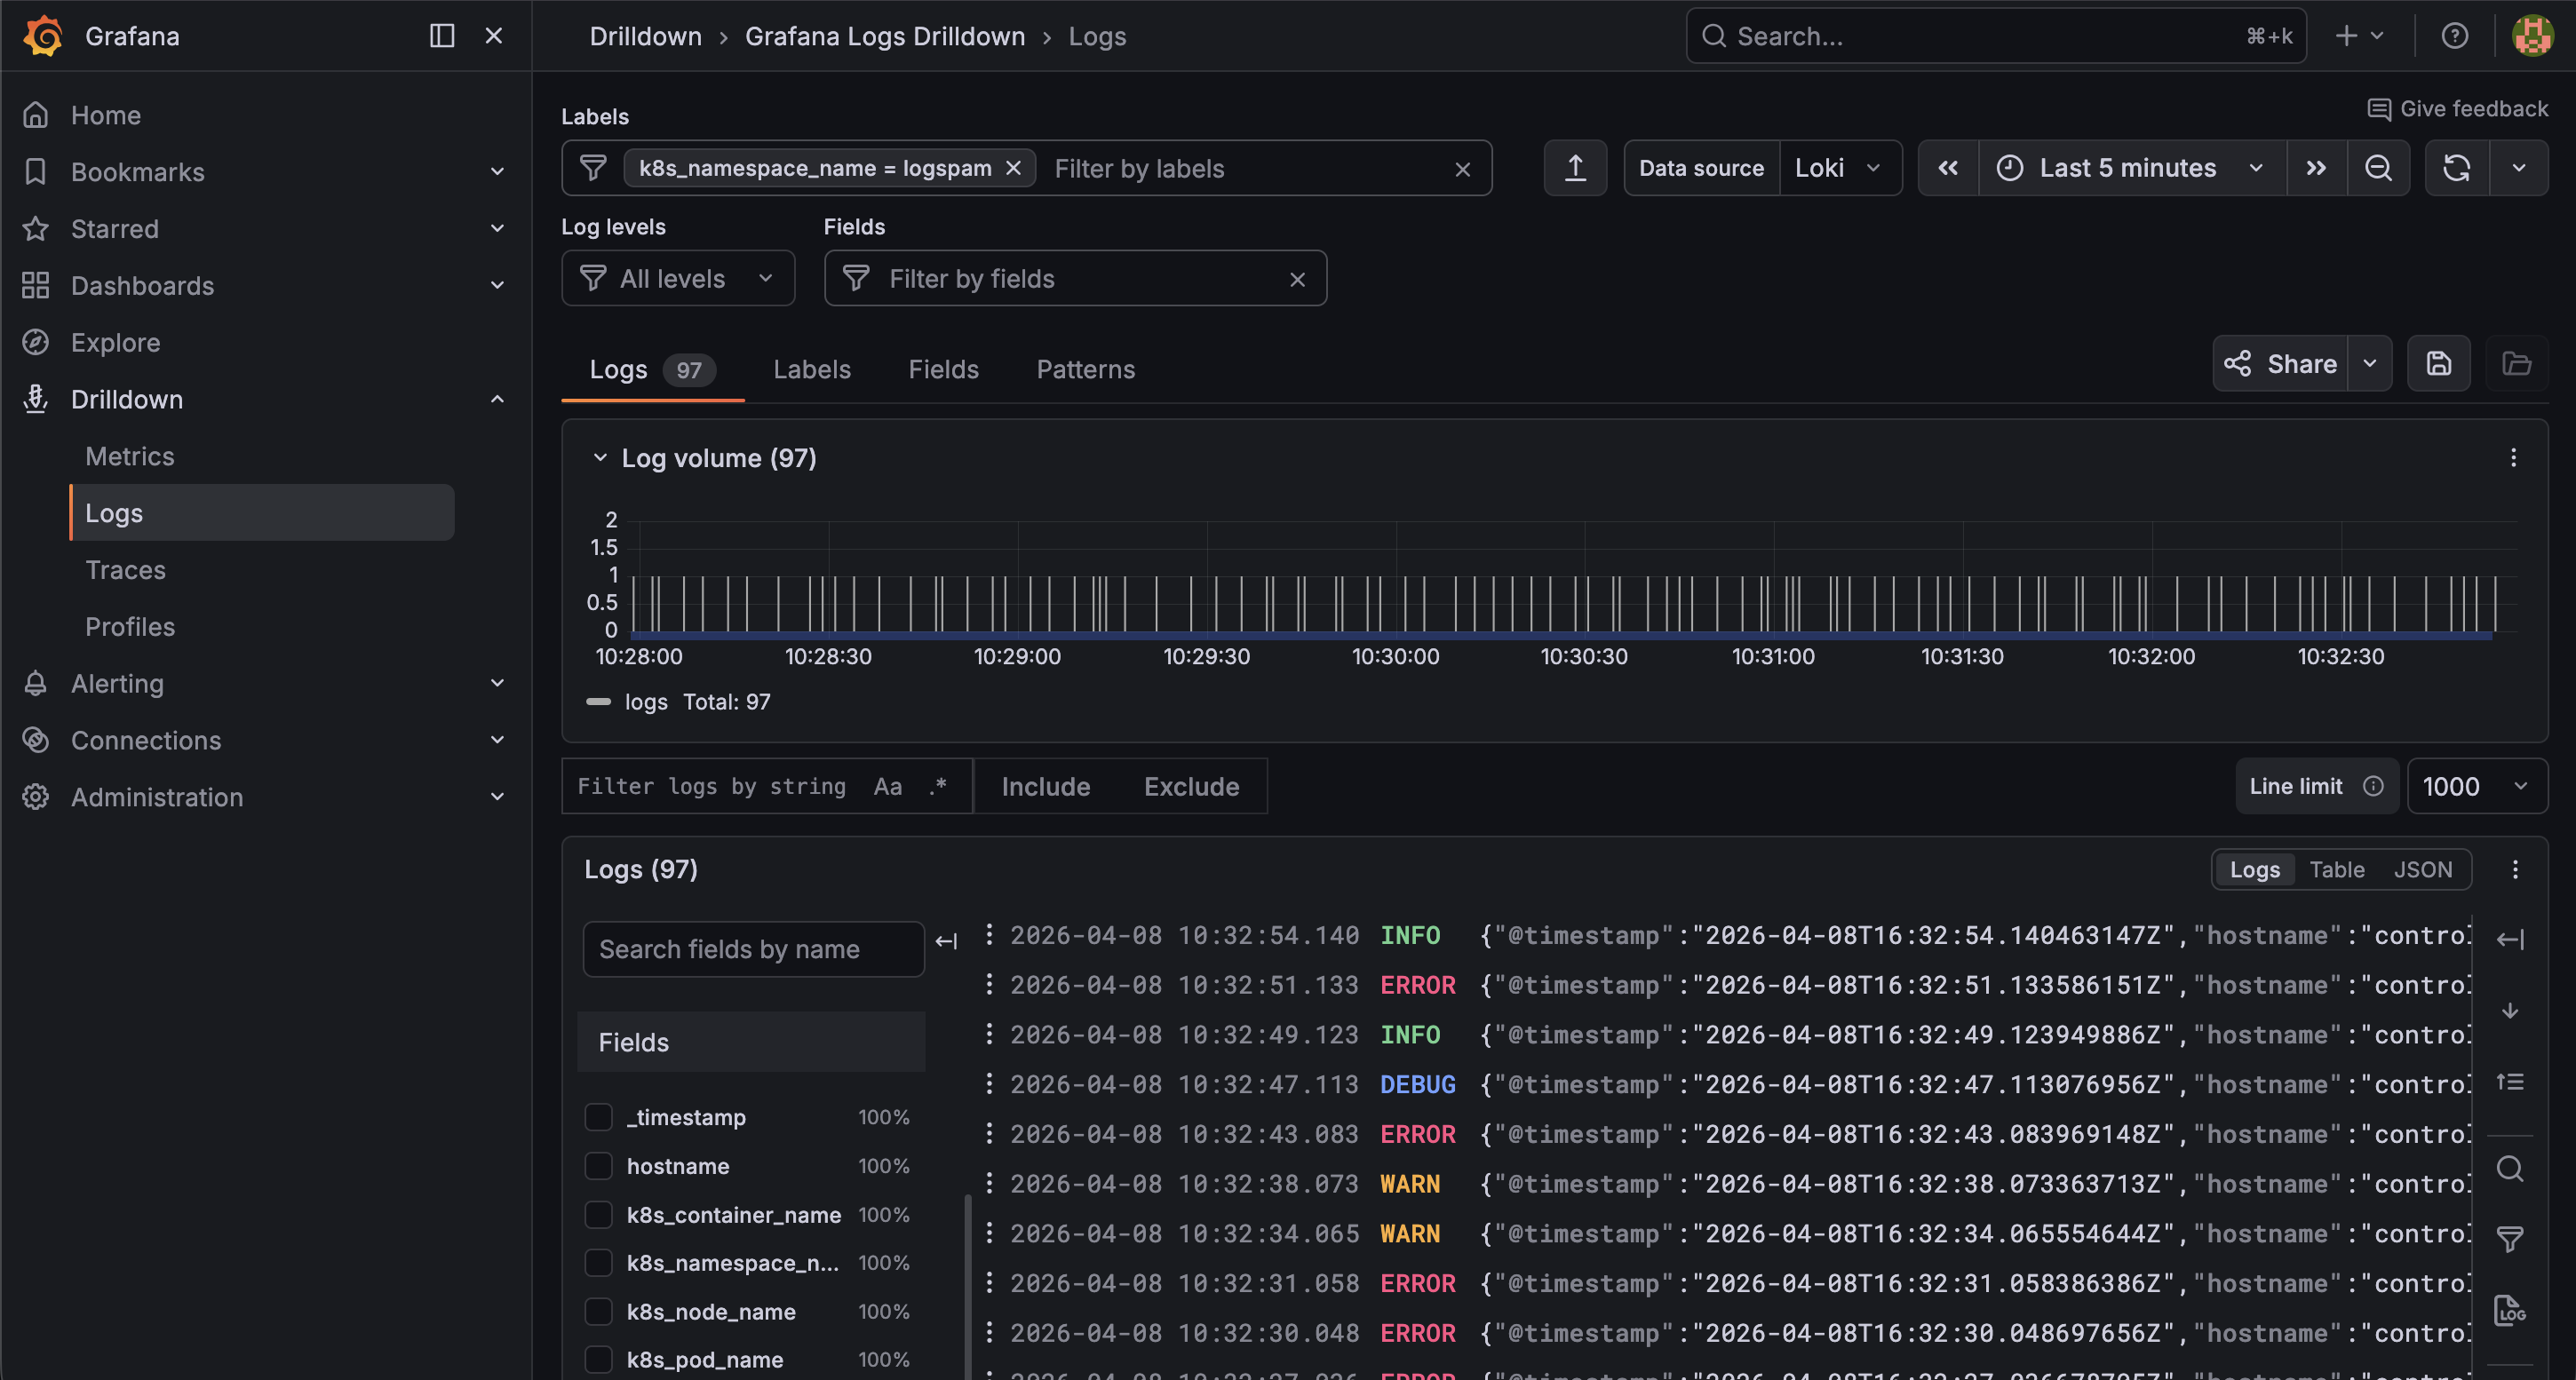Select the Table view tab
The image size is (2576, 1380).
(x=2337, y=869)
